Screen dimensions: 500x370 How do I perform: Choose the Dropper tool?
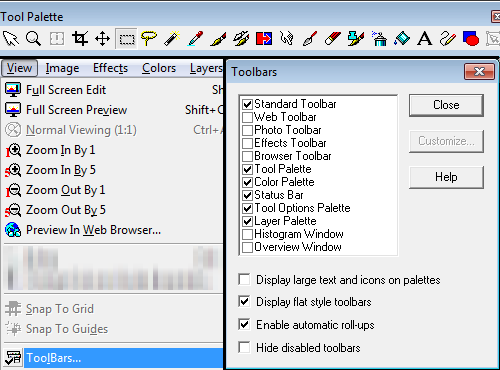(x=195, y=39)
